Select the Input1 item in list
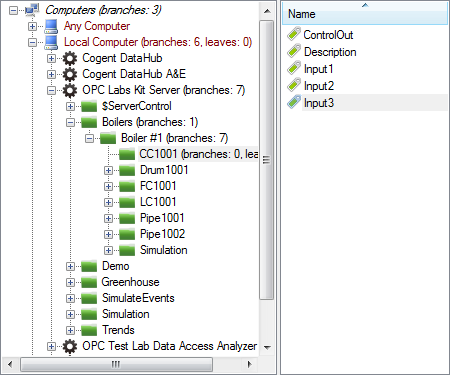The image size is (450, 375). pos(318,69)
